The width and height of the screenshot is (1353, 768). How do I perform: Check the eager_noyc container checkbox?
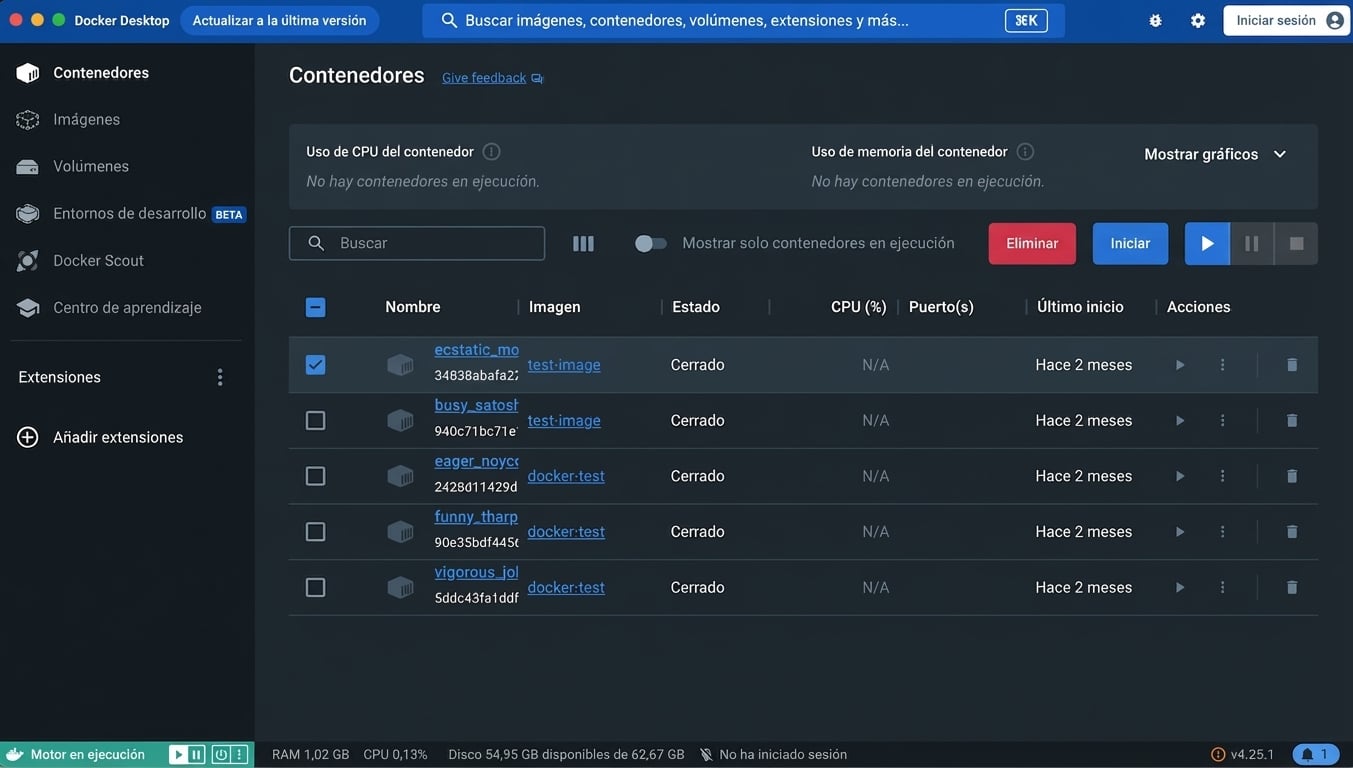tap(315, 476)
